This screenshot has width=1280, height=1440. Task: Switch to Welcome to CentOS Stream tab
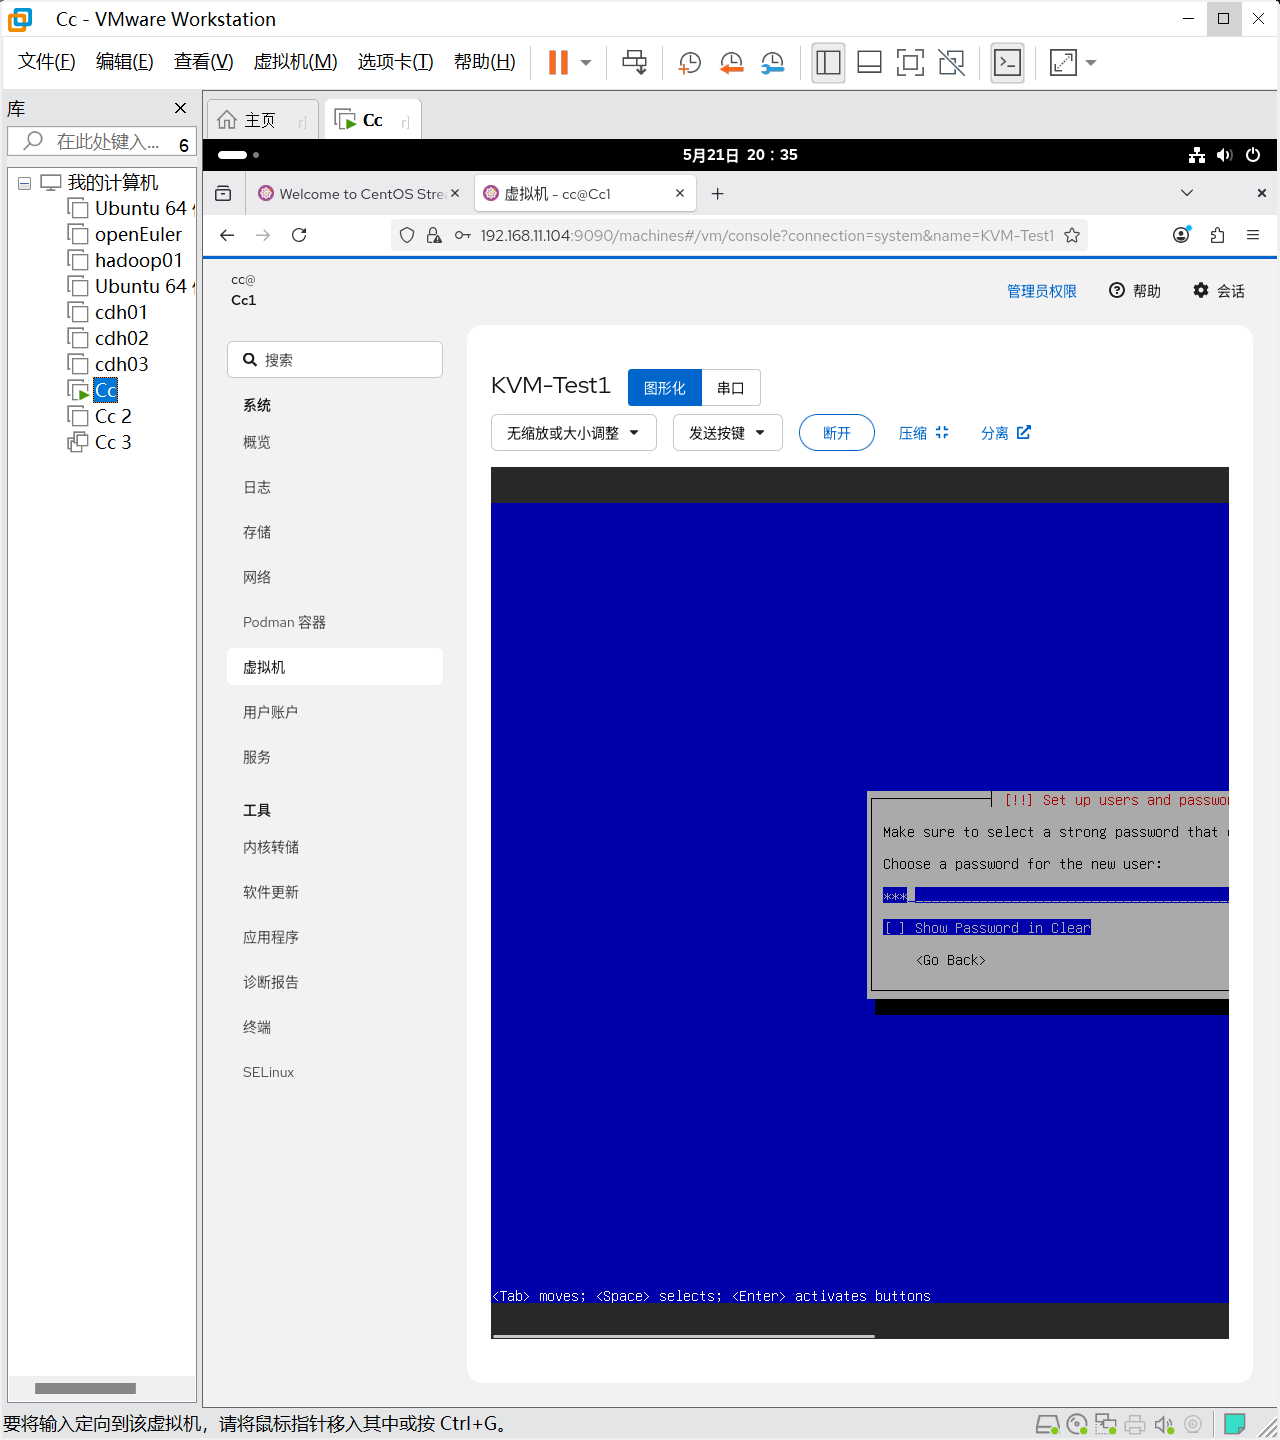[360, 194]
